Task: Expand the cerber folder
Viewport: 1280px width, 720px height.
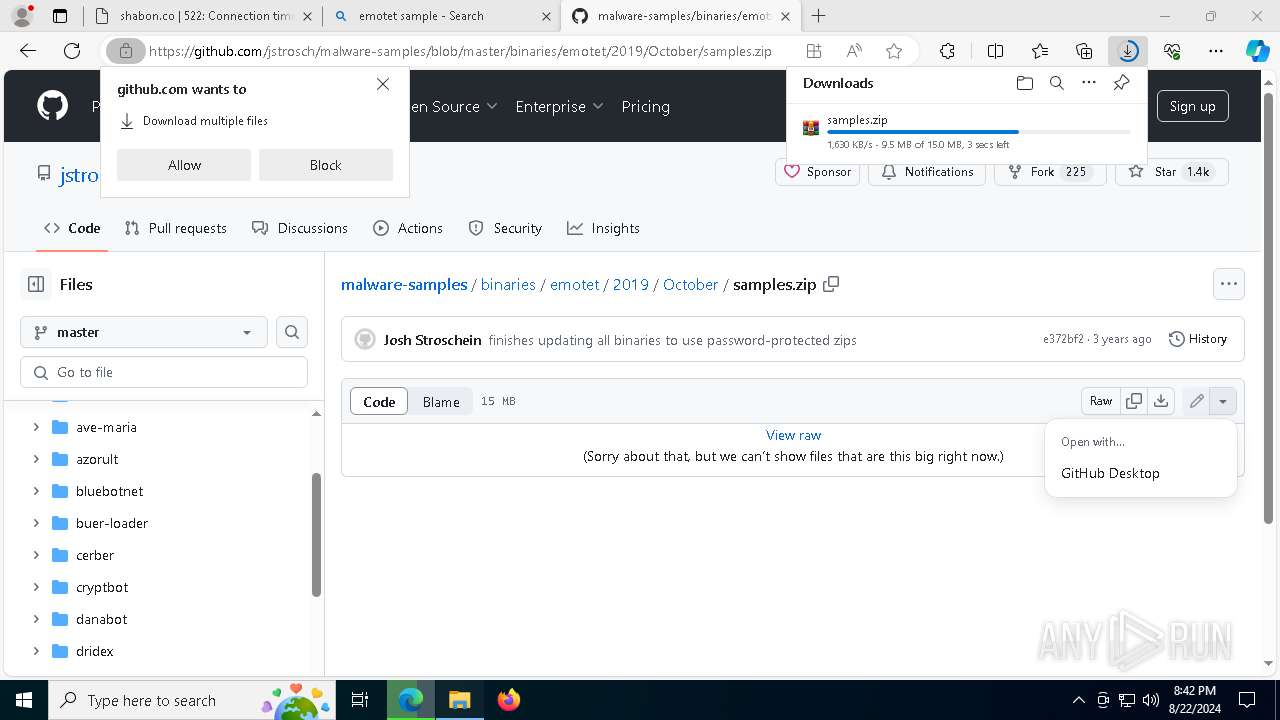Action: click(36, 555)
